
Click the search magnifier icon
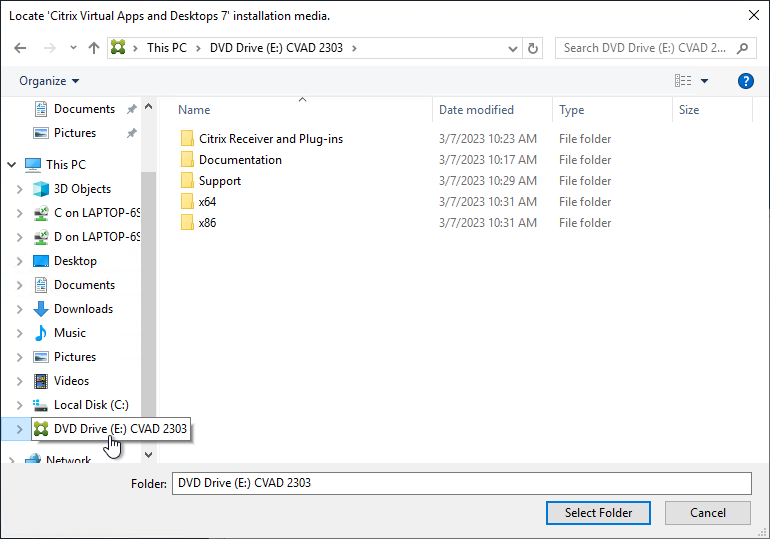pyautogui.click(x=742, y=48)
